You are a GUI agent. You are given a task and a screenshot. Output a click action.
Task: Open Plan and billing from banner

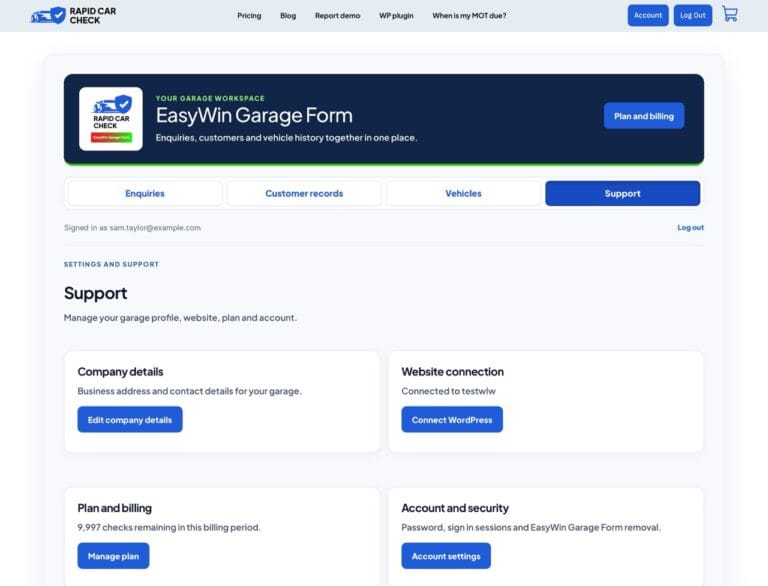[x=644, y=116]
